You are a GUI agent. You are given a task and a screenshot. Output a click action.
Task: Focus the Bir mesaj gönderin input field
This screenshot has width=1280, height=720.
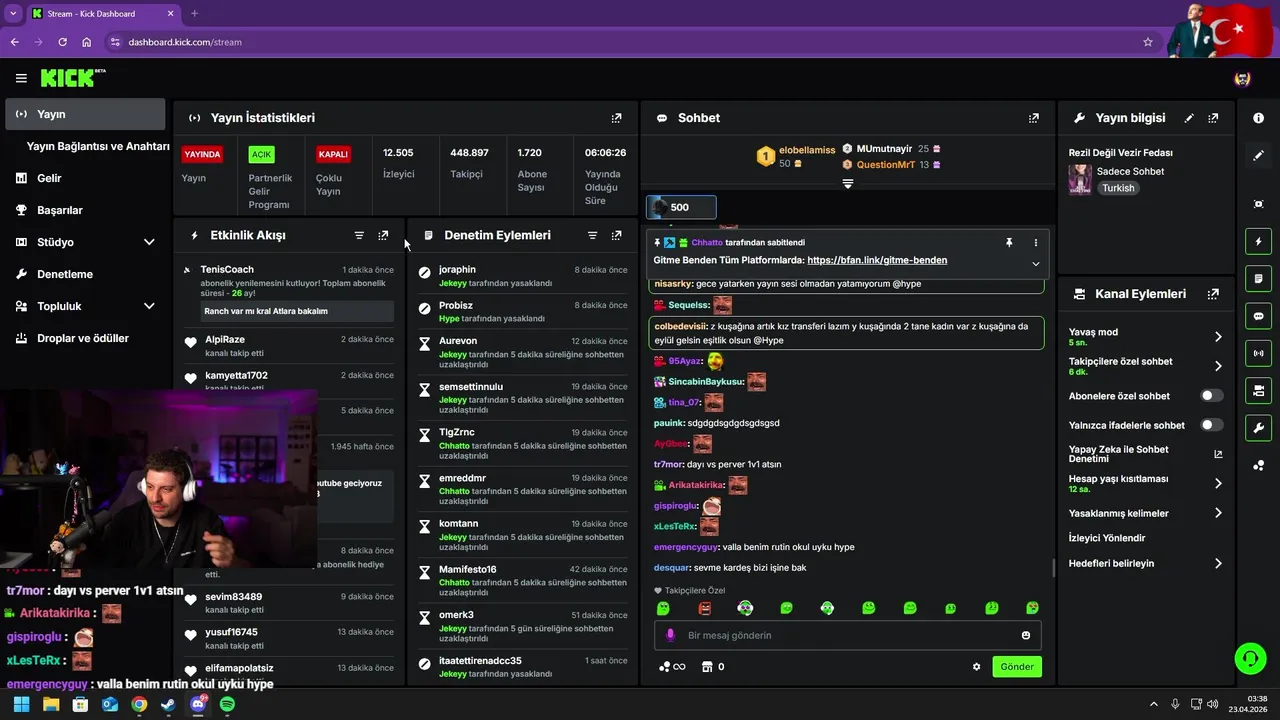click(x=848, y=635)
